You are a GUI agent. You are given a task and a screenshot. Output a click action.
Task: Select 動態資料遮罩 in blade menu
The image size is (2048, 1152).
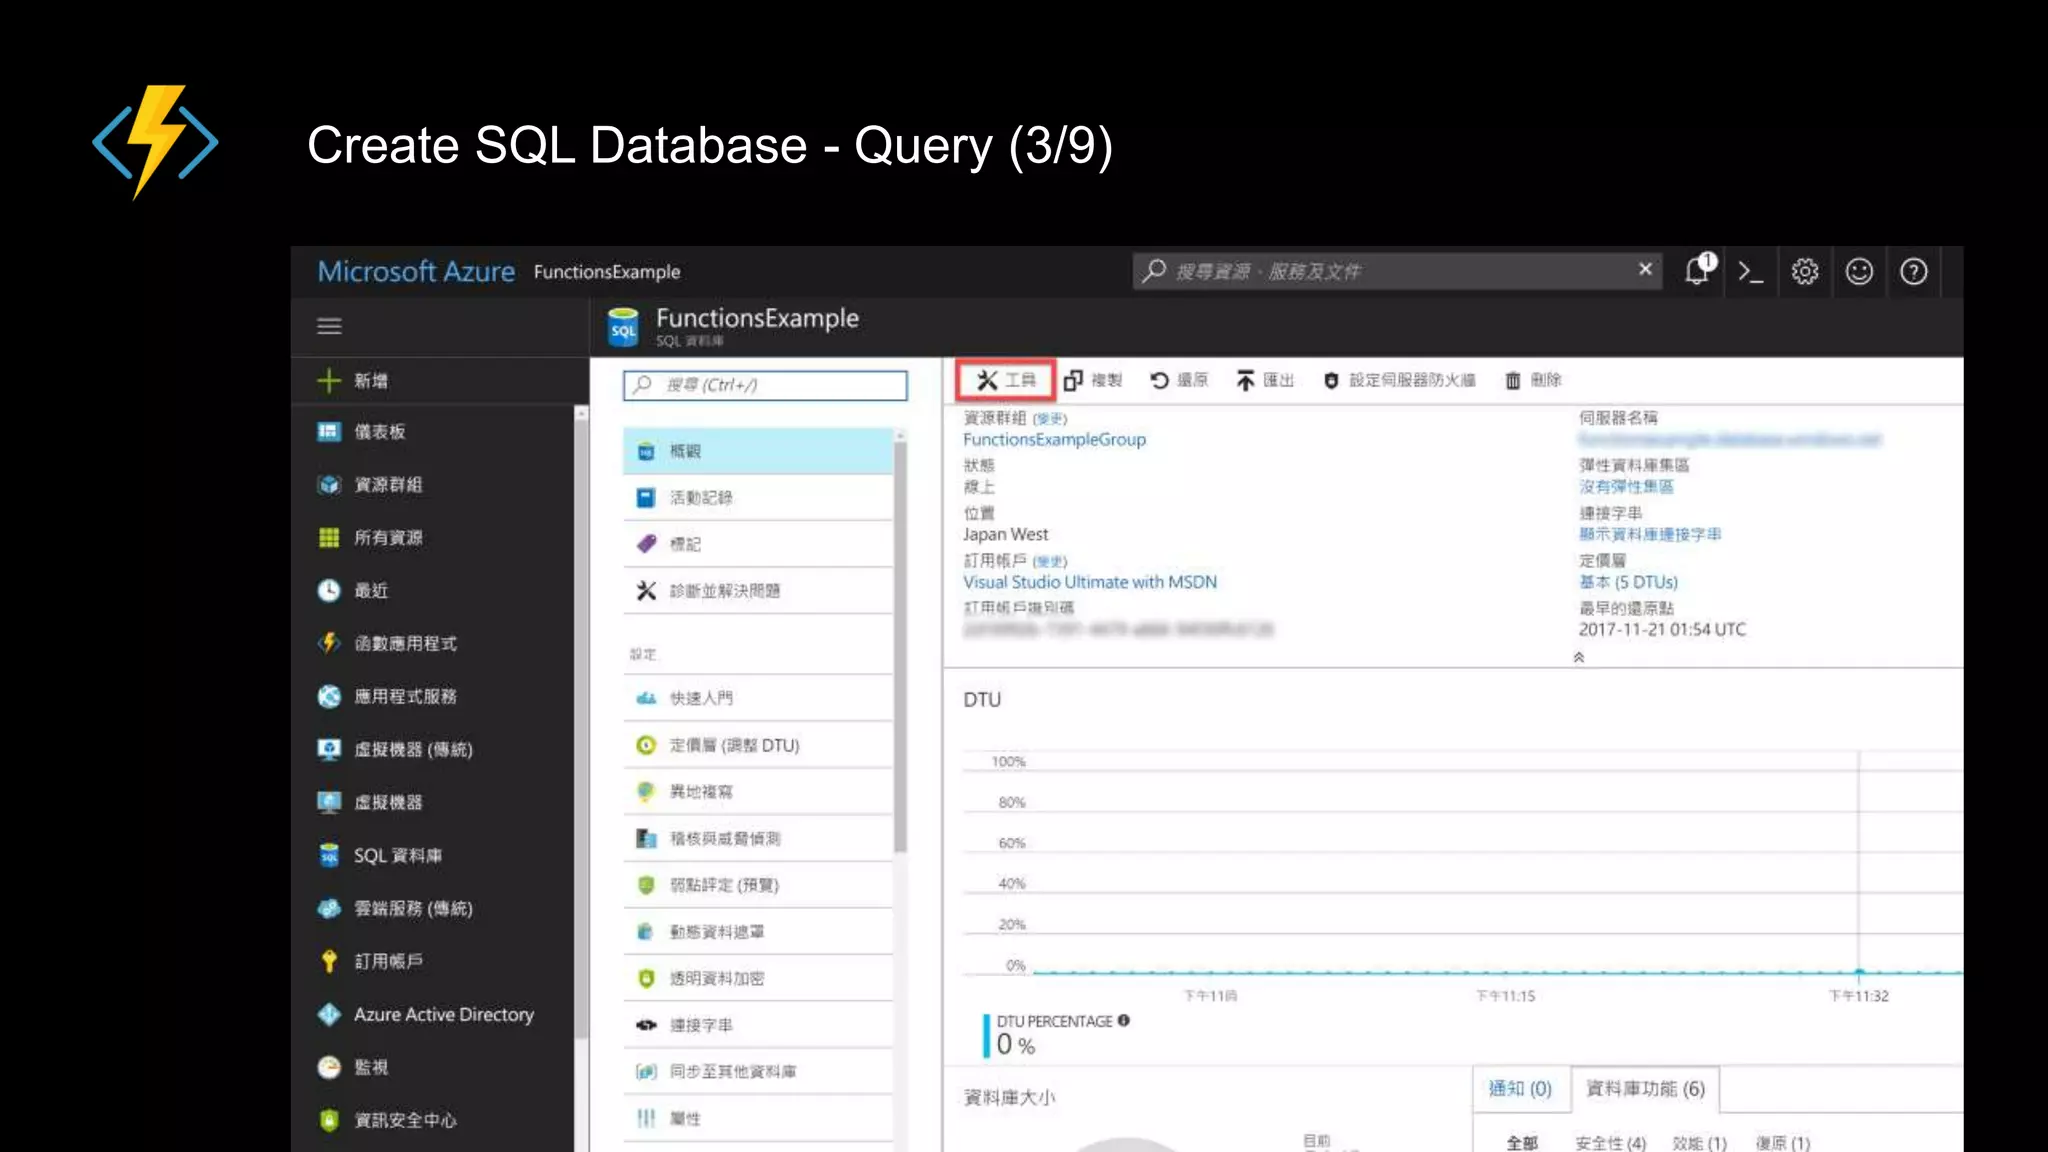pyautogui.click(x=758, y=932)
